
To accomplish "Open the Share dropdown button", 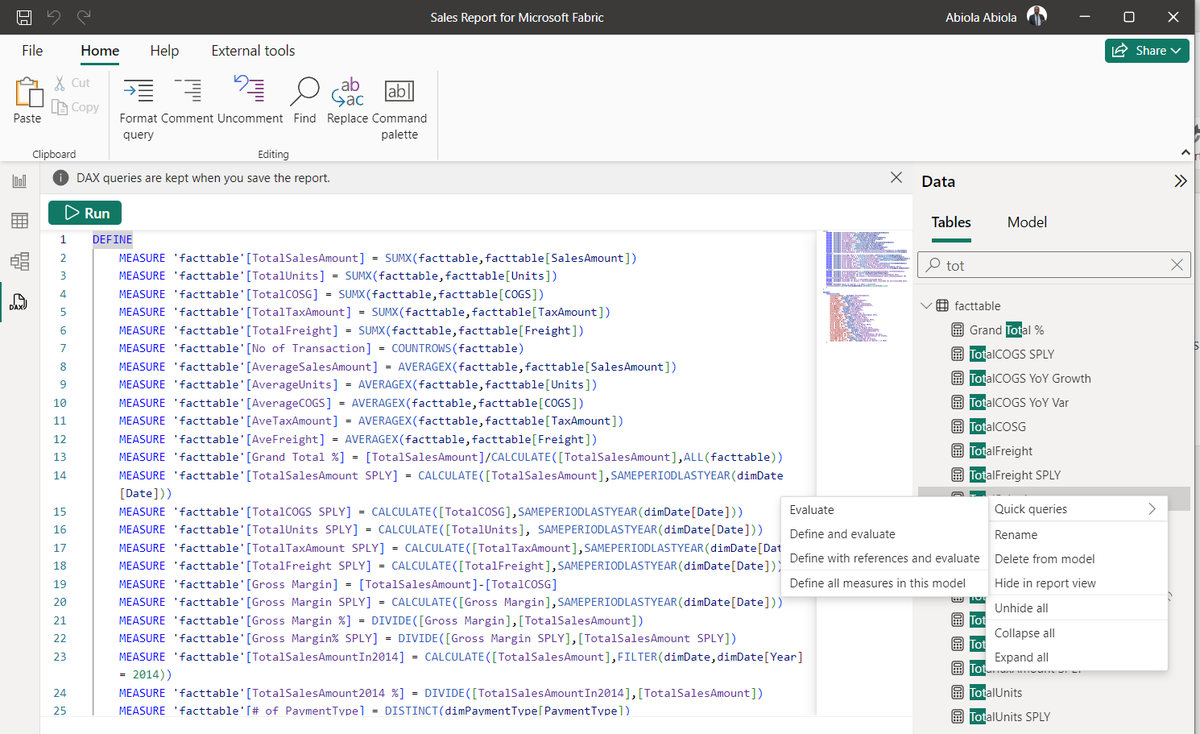I will (x=1146, y=50).
